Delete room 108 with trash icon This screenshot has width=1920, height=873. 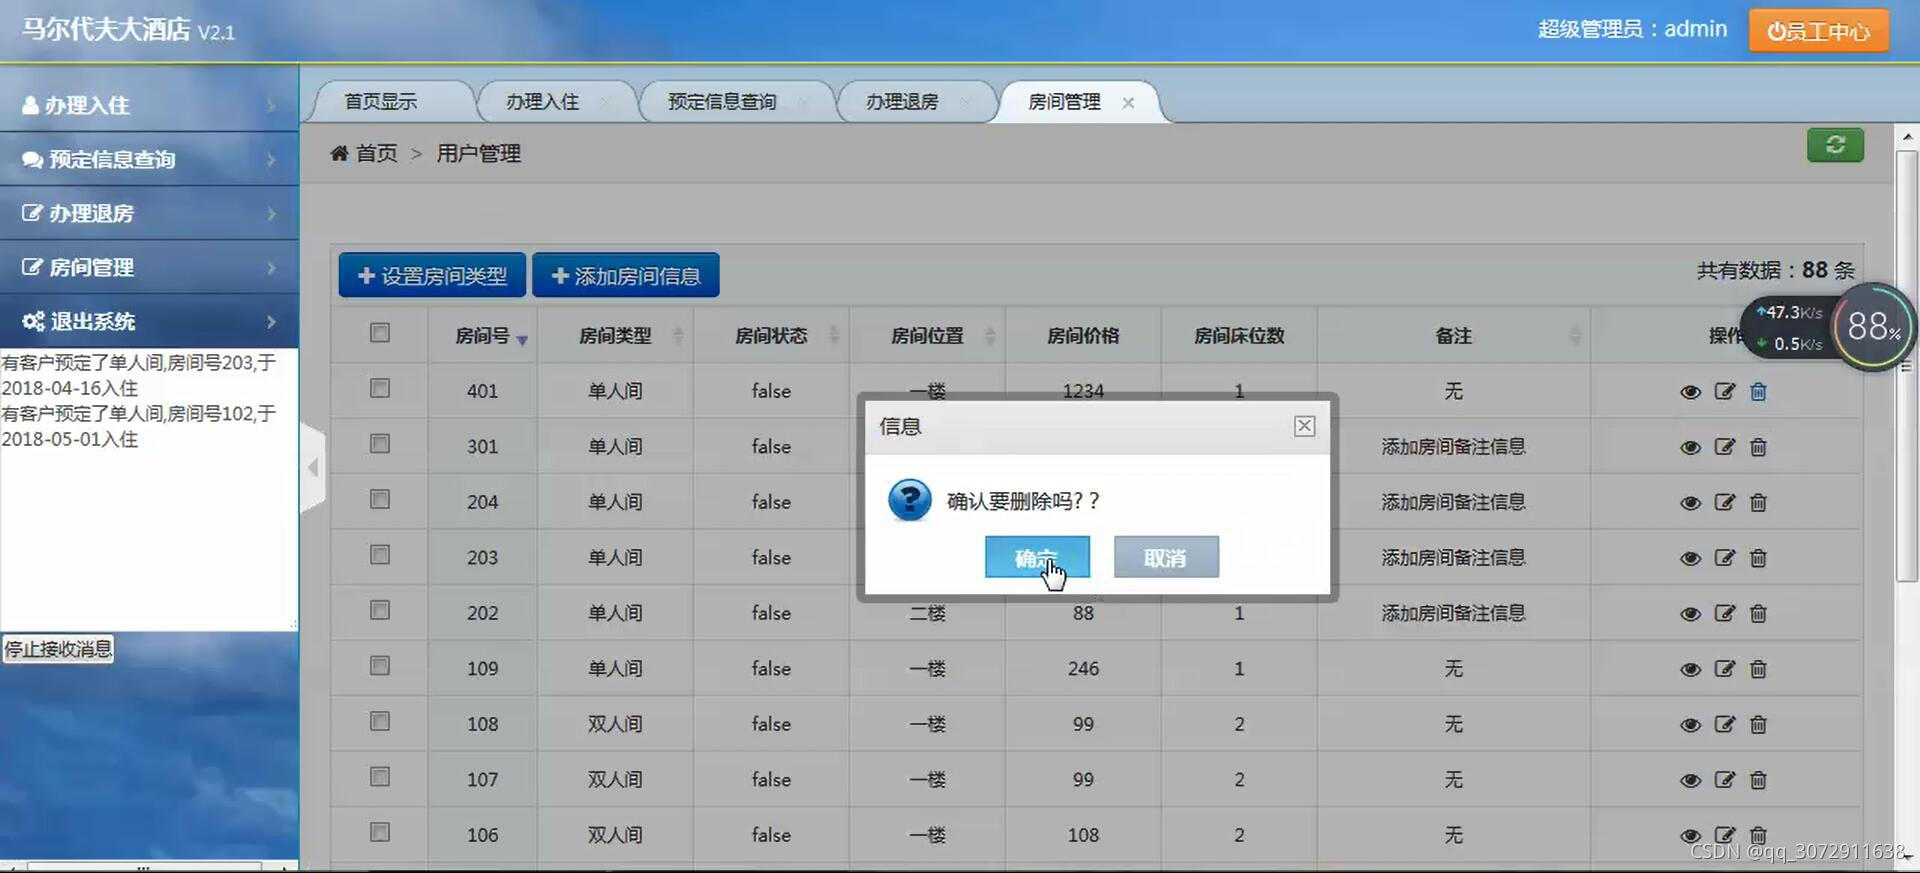pyautogui.click(x=1758, y=724)
